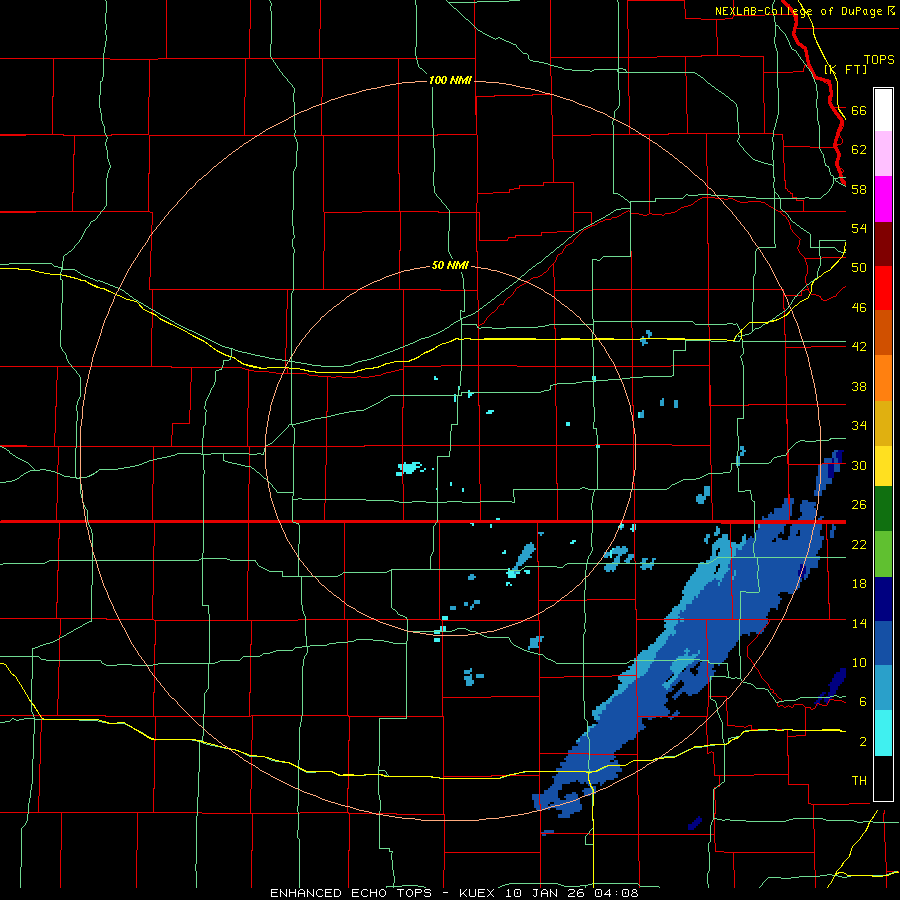Select the medium blue legend swatch
Screen dimensions: 900x900
click(883, 643)
